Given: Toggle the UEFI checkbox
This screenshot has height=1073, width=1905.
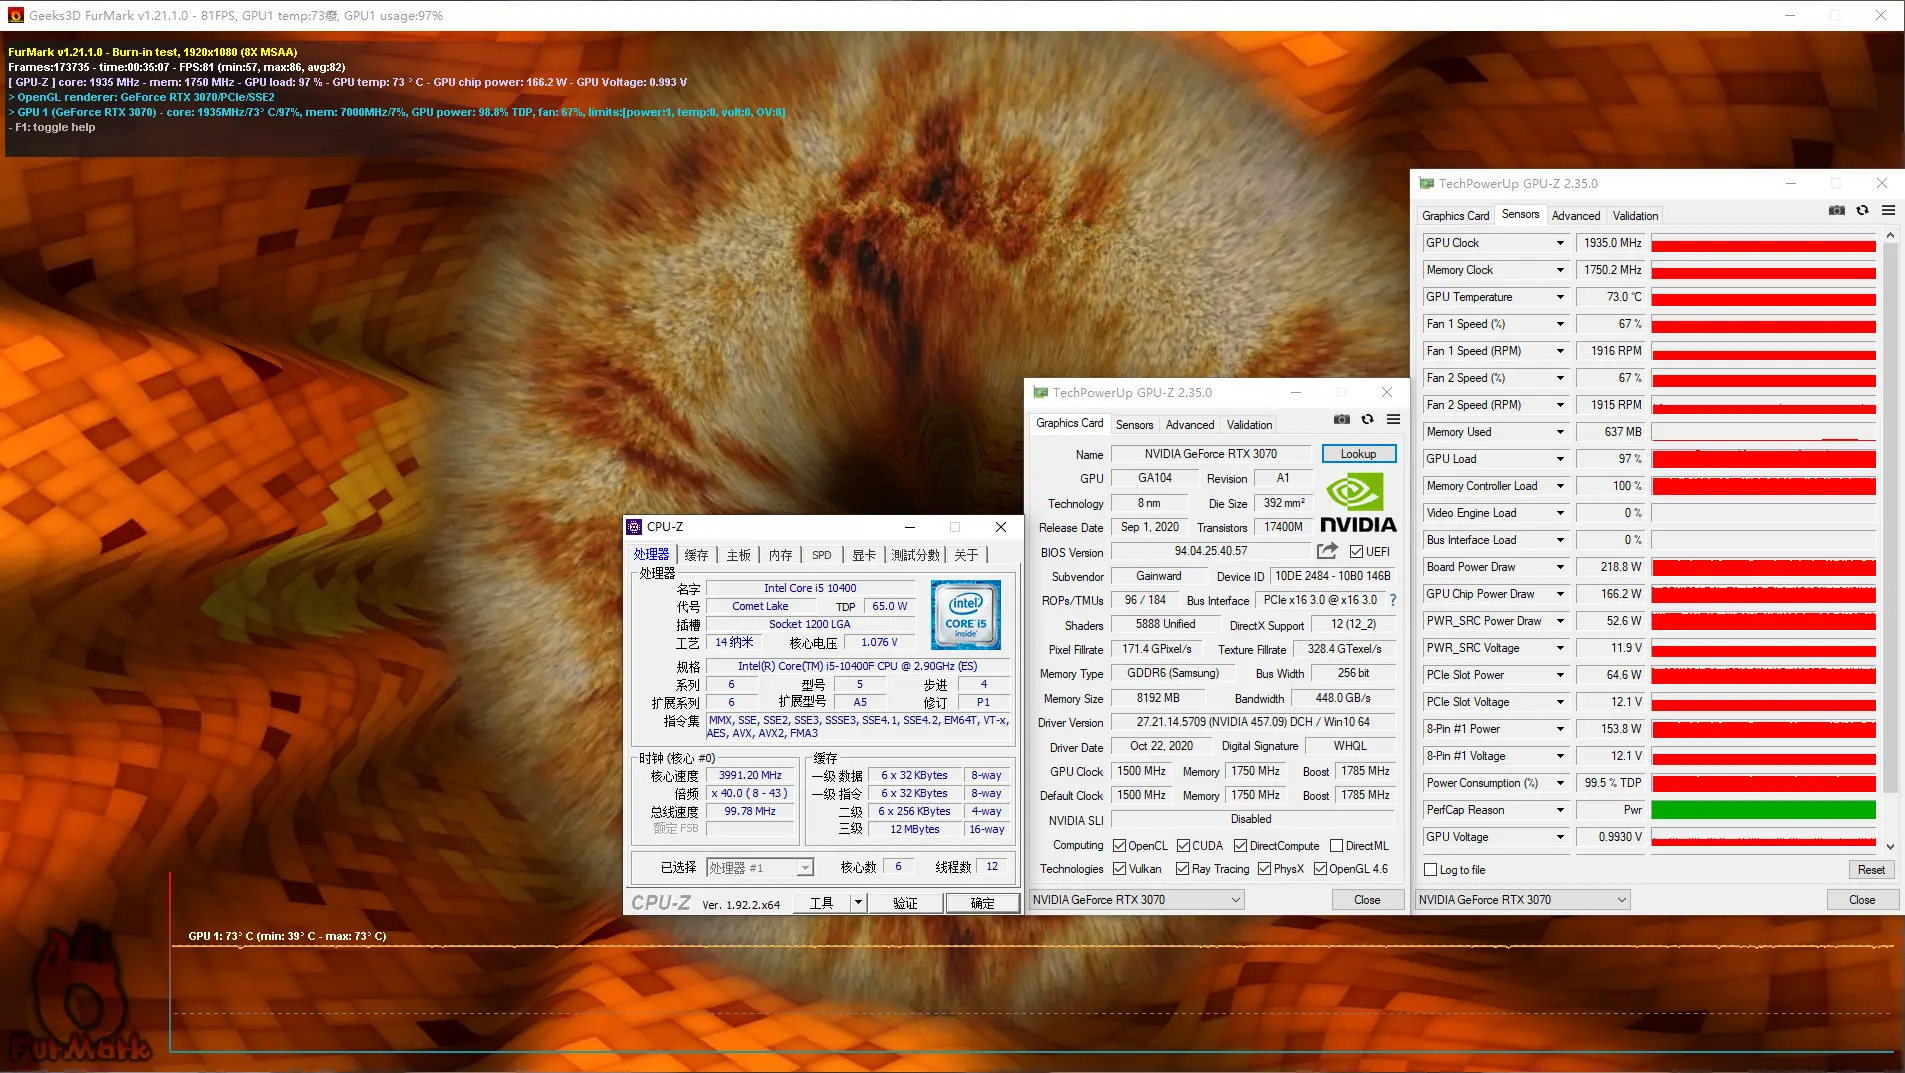Looking at the screenshot, I should (1356, 552).
